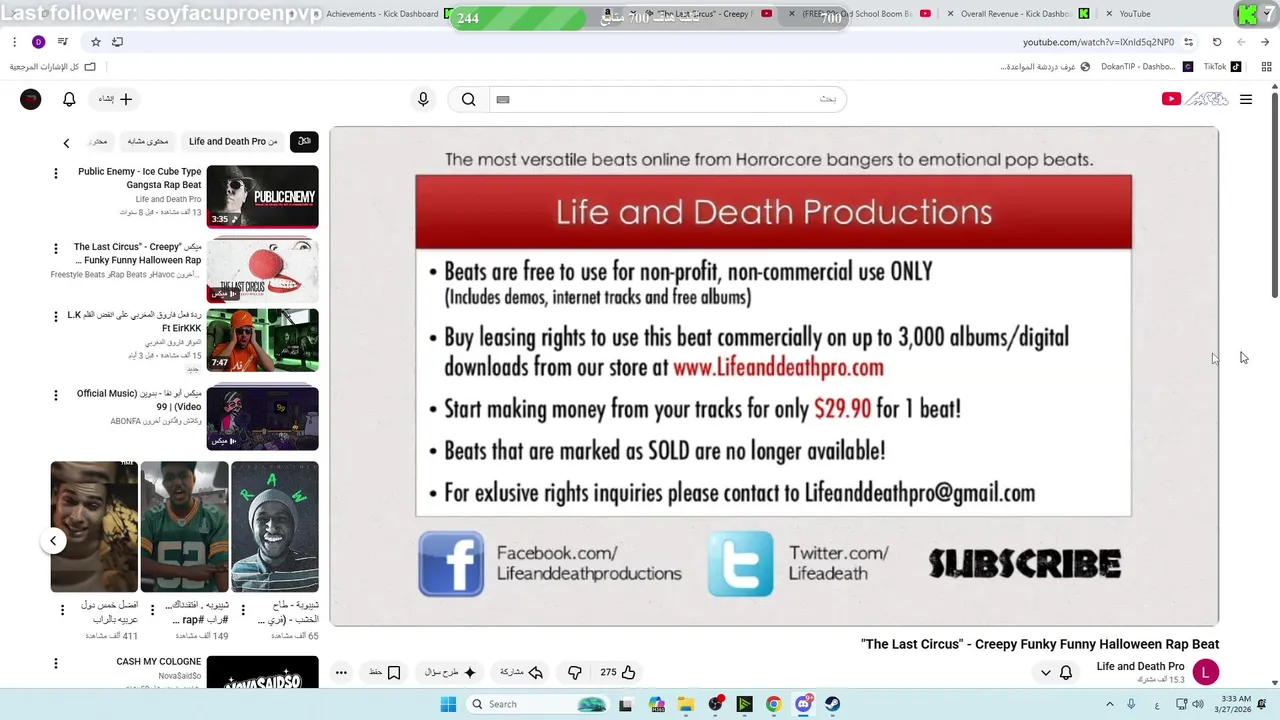This screenshot has width=1280, height=720.
Task: Open DokanTIP - Dashboard bookmark
Action: pyautogui.click(x=1146, y=67)
